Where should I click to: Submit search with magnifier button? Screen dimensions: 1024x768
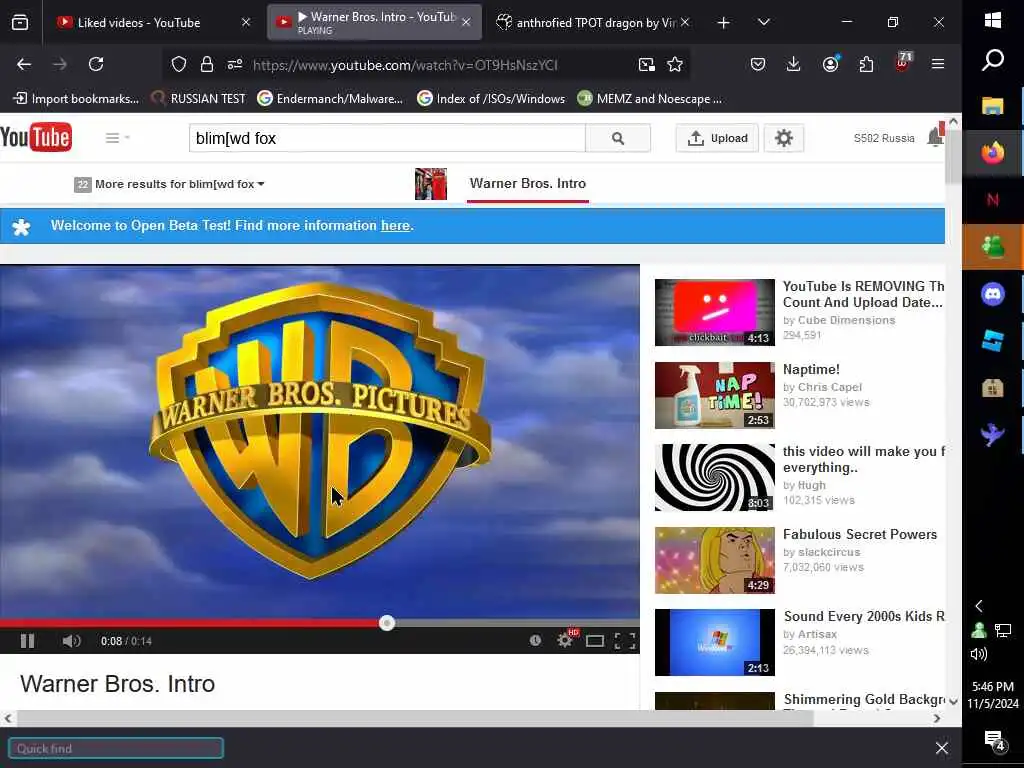coord(618,138)
